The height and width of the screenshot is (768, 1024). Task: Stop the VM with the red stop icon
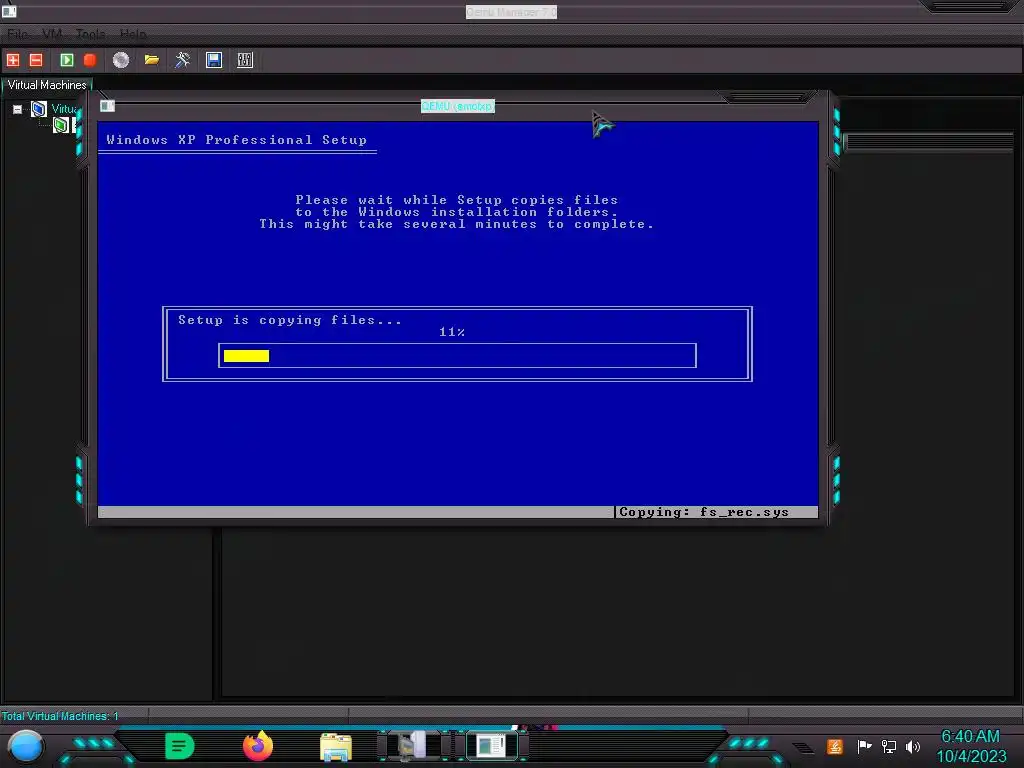[90, 60]
